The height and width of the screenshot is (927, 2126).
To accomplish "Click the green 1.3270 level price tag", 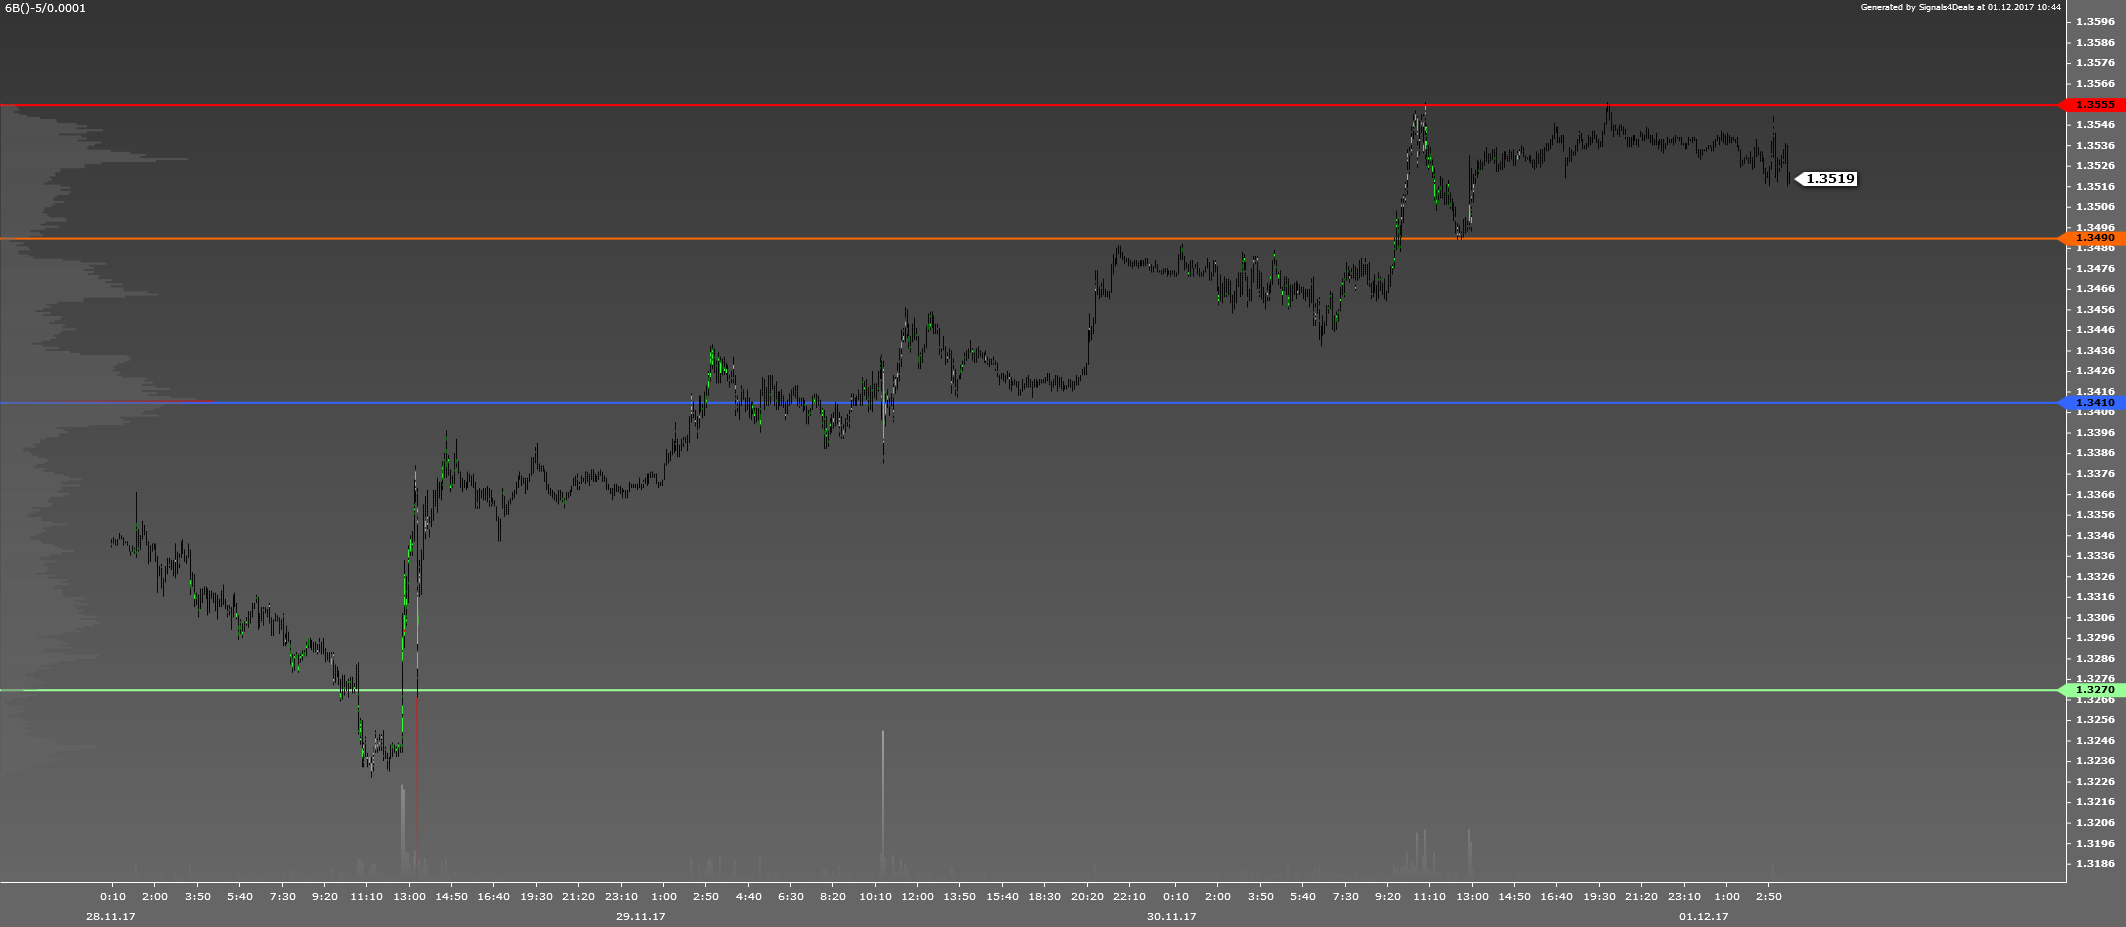I will tap(2093, 690).
